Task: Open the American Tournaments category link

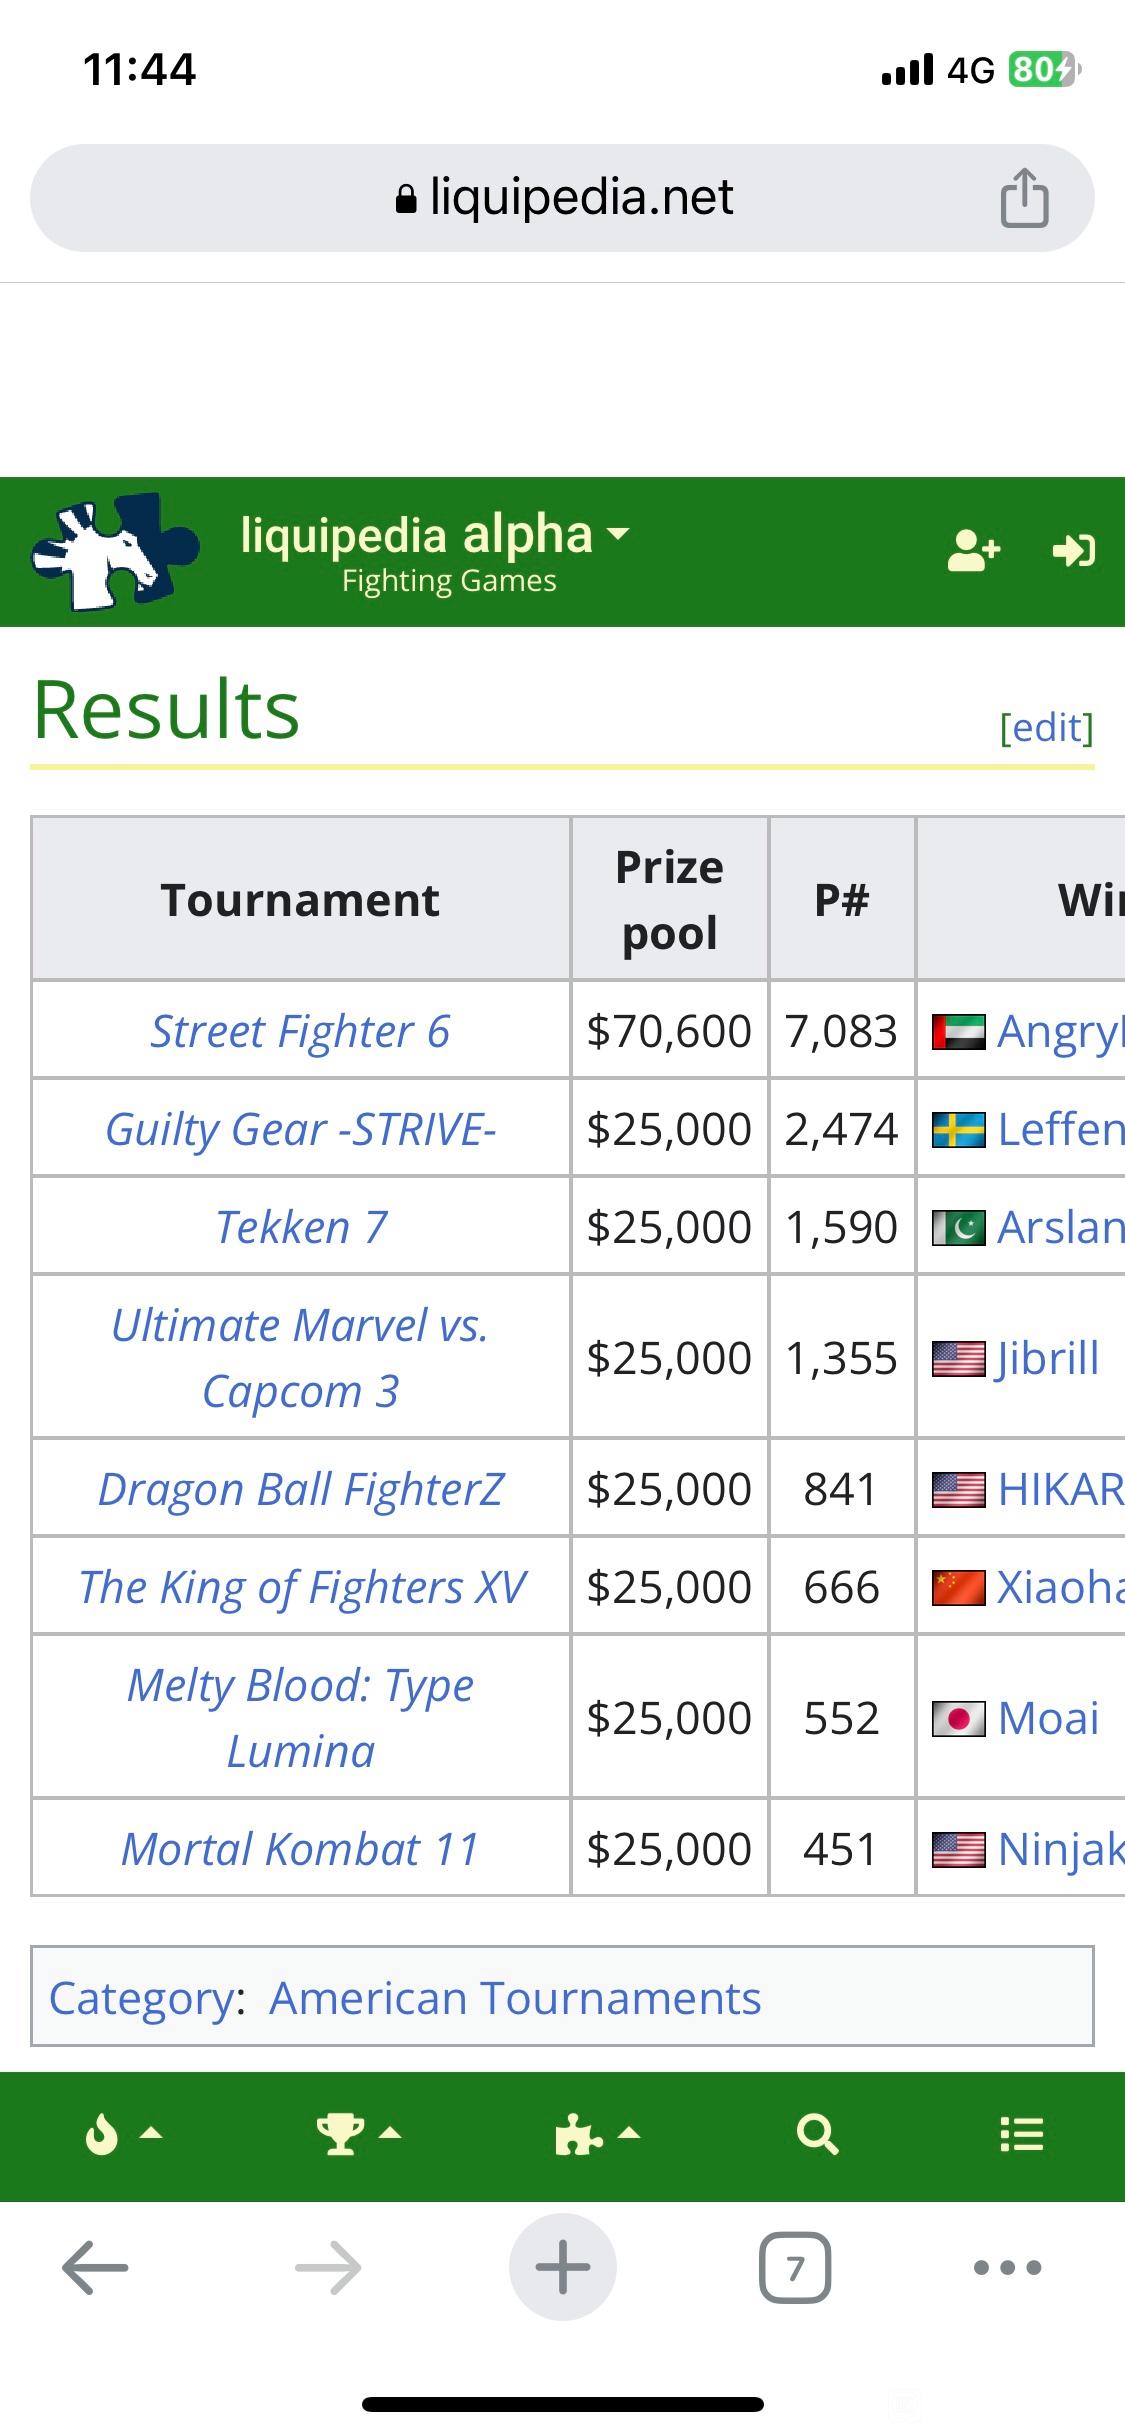Action: click(x=515, y=1999)
